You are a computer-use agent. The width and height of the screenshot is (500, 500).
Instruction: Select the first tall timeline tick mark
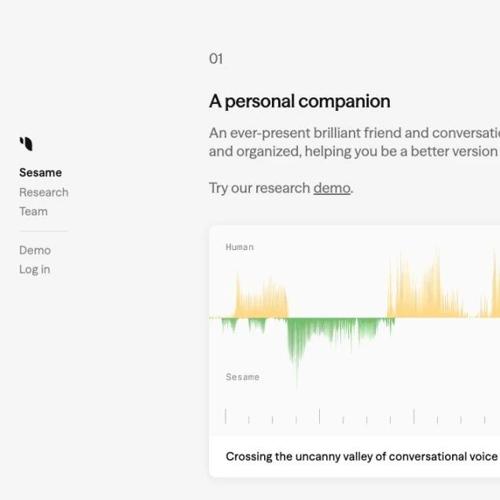(x=226, y=416)
